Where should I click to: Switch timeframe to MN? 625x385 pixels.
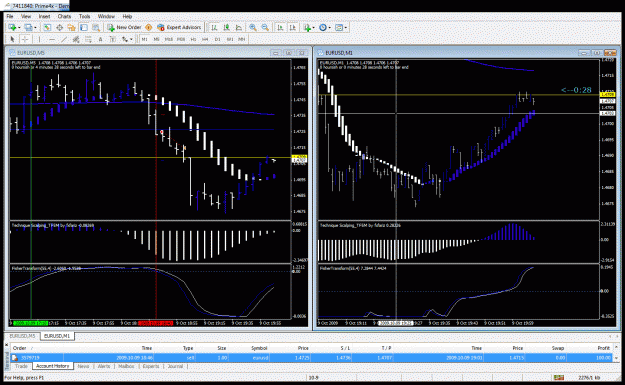[242, 39]
